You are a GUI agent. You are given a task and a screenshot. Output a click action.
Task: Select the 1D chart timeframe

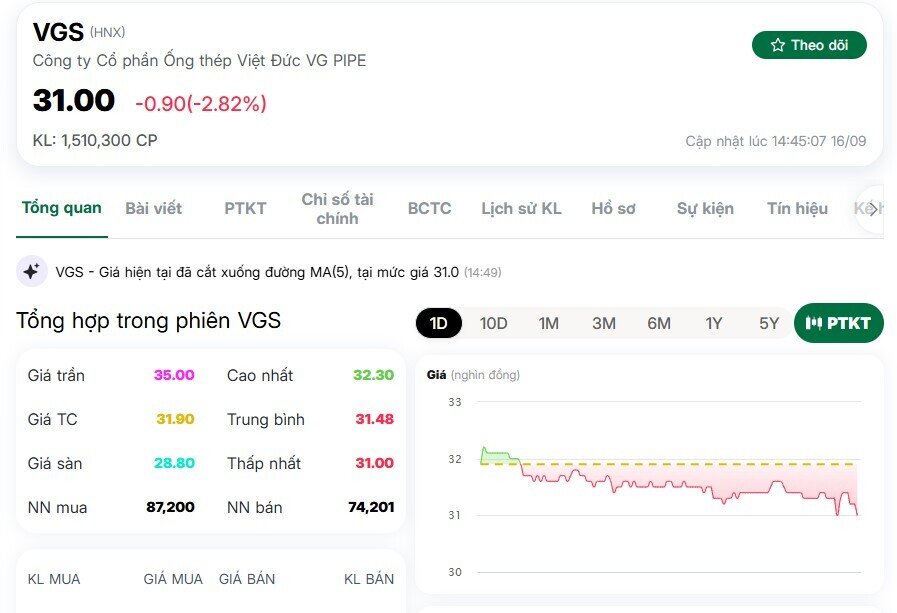pos(439,323)
